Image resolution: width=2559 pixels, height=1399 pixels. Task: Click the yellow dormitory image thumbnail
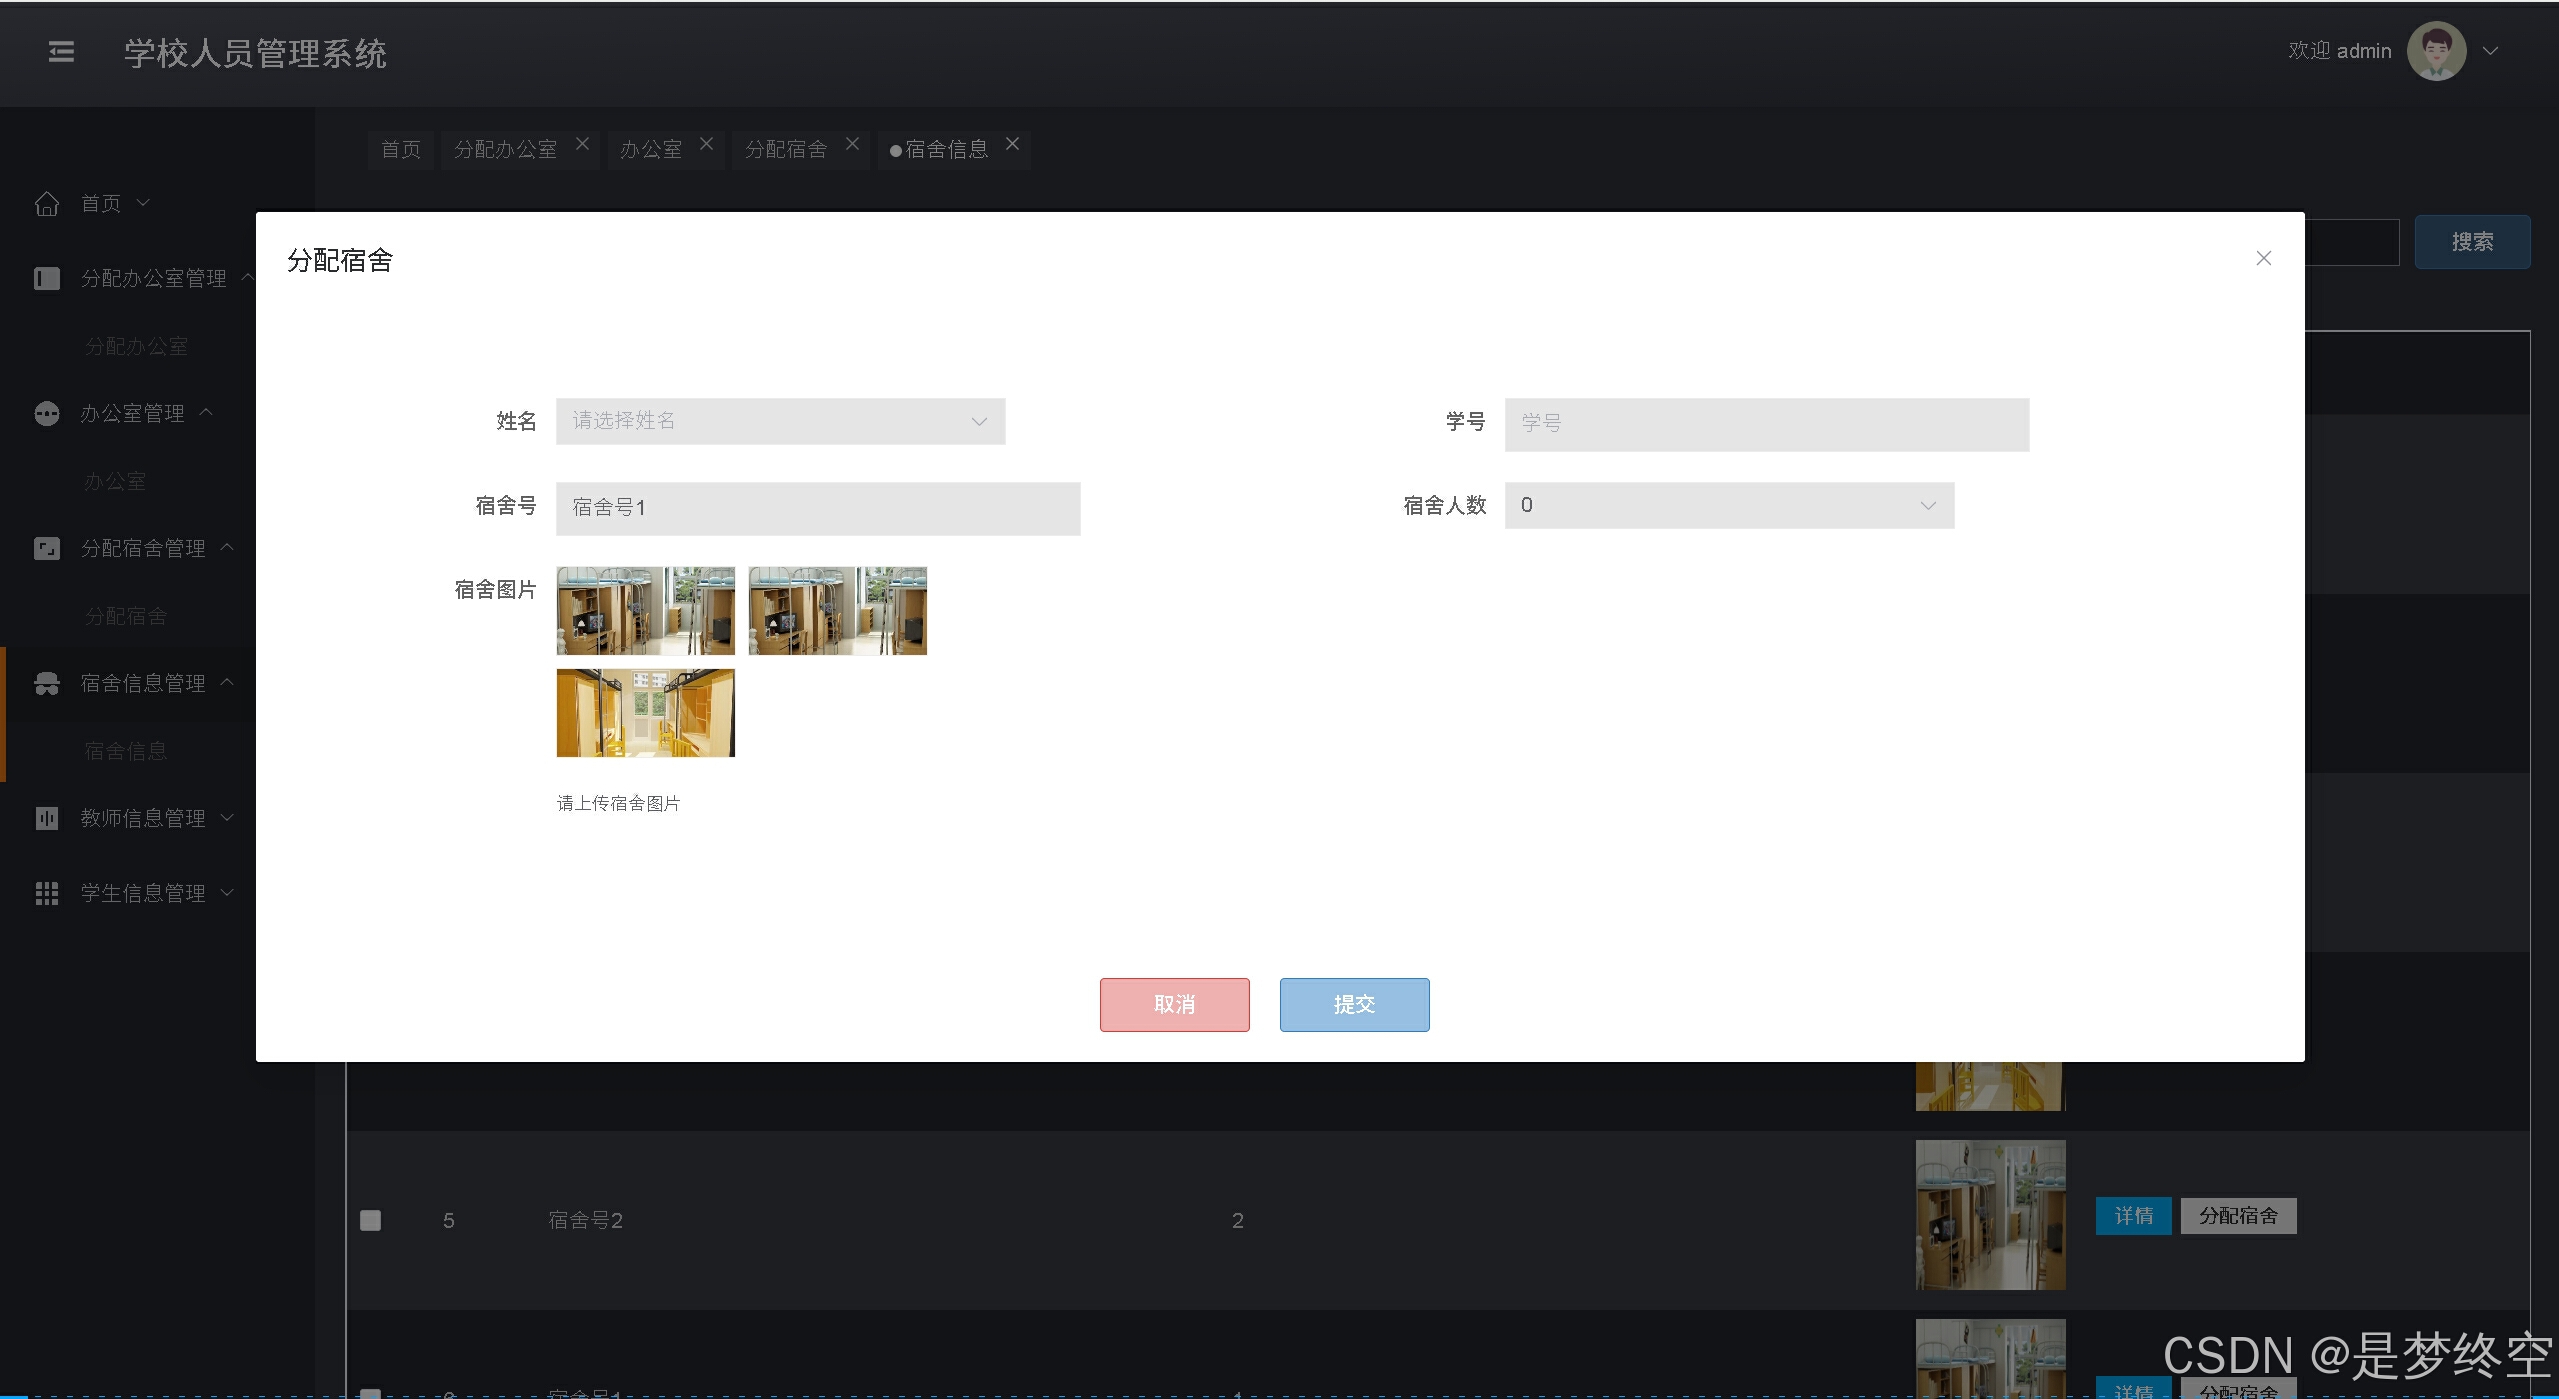pyautogui.click(x=645, y=713)
